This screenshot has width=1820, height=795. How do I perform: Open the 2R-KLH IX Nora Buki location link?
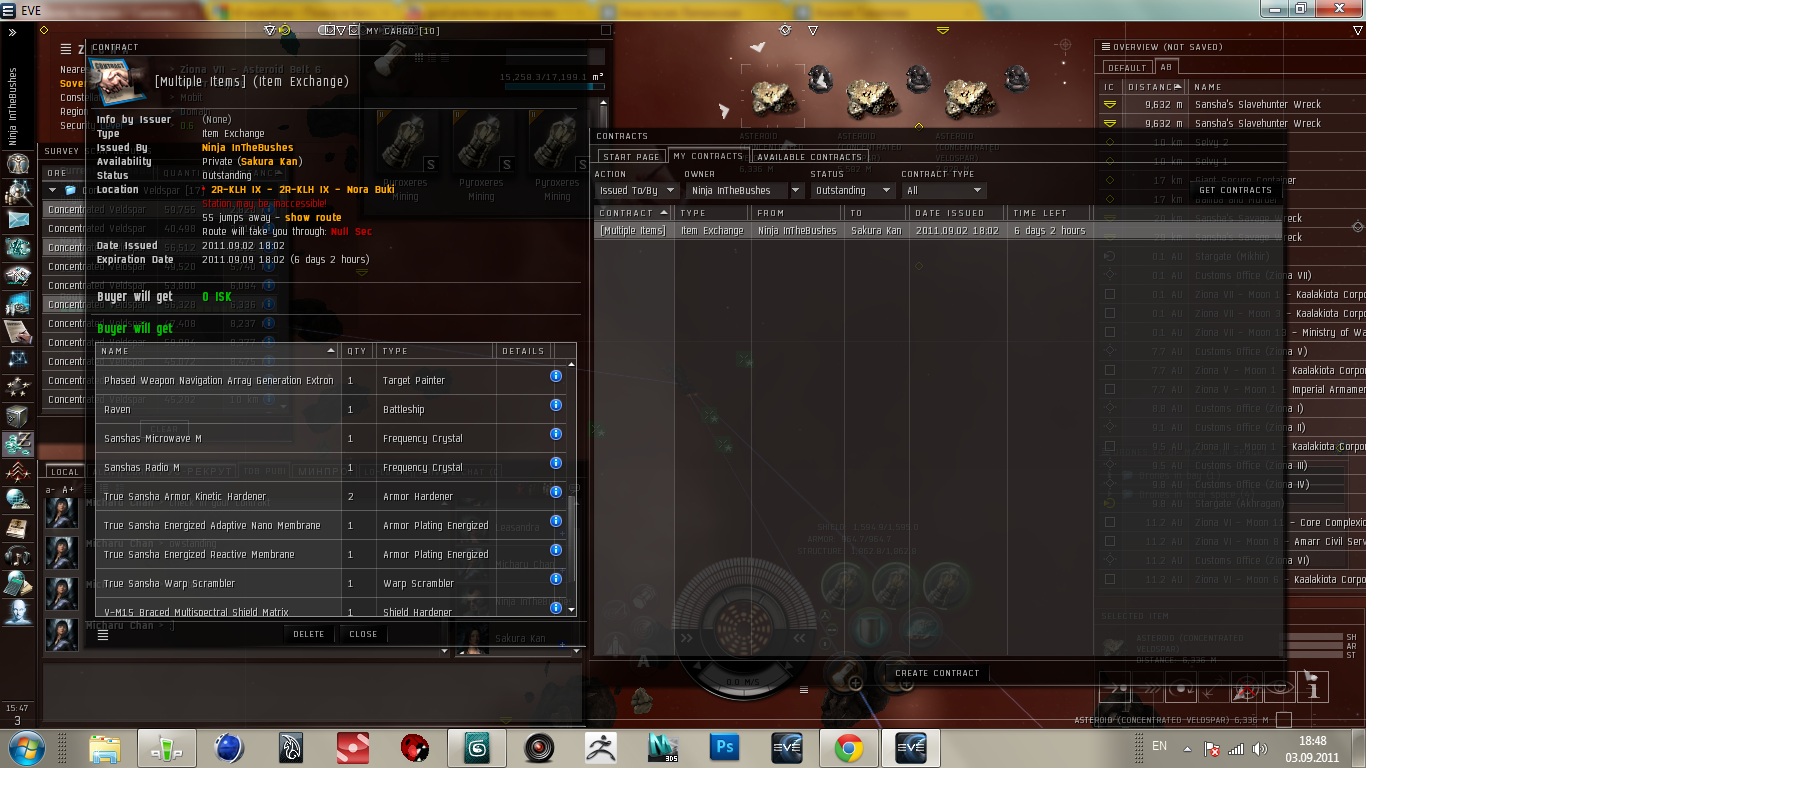(x=302, y=189)
